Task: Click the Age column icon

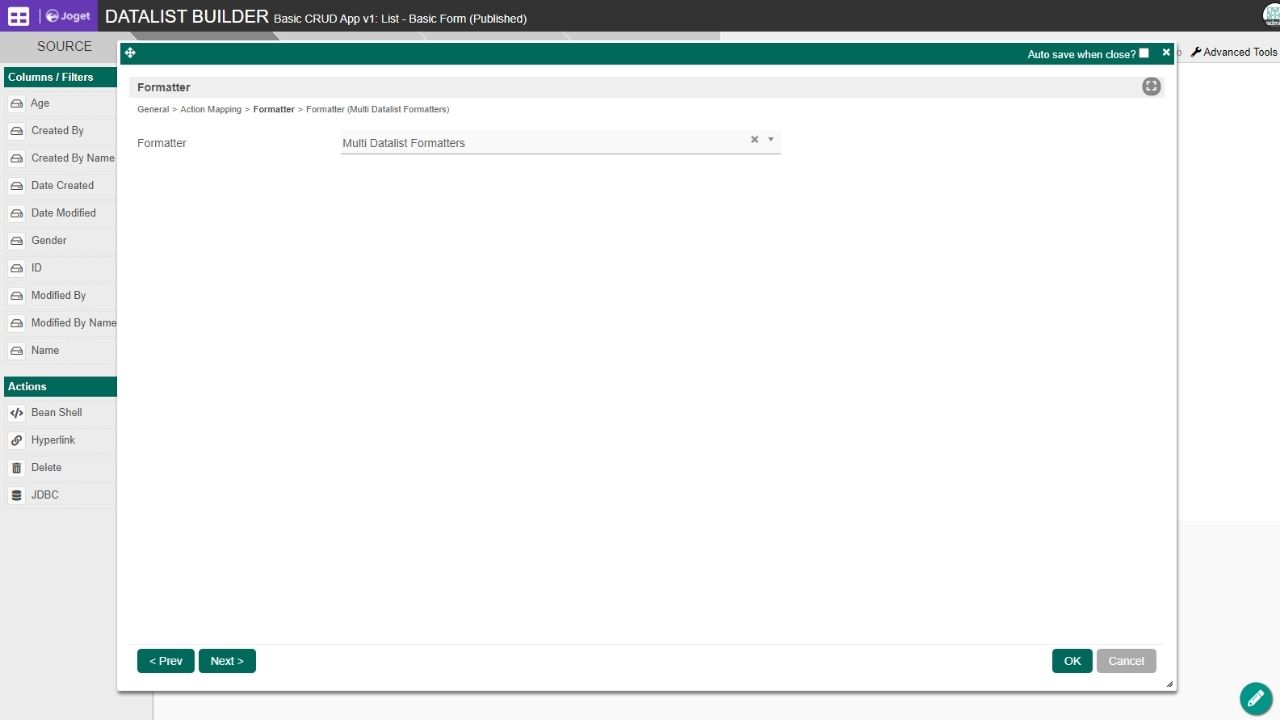Action: click(x=16, y=104)
